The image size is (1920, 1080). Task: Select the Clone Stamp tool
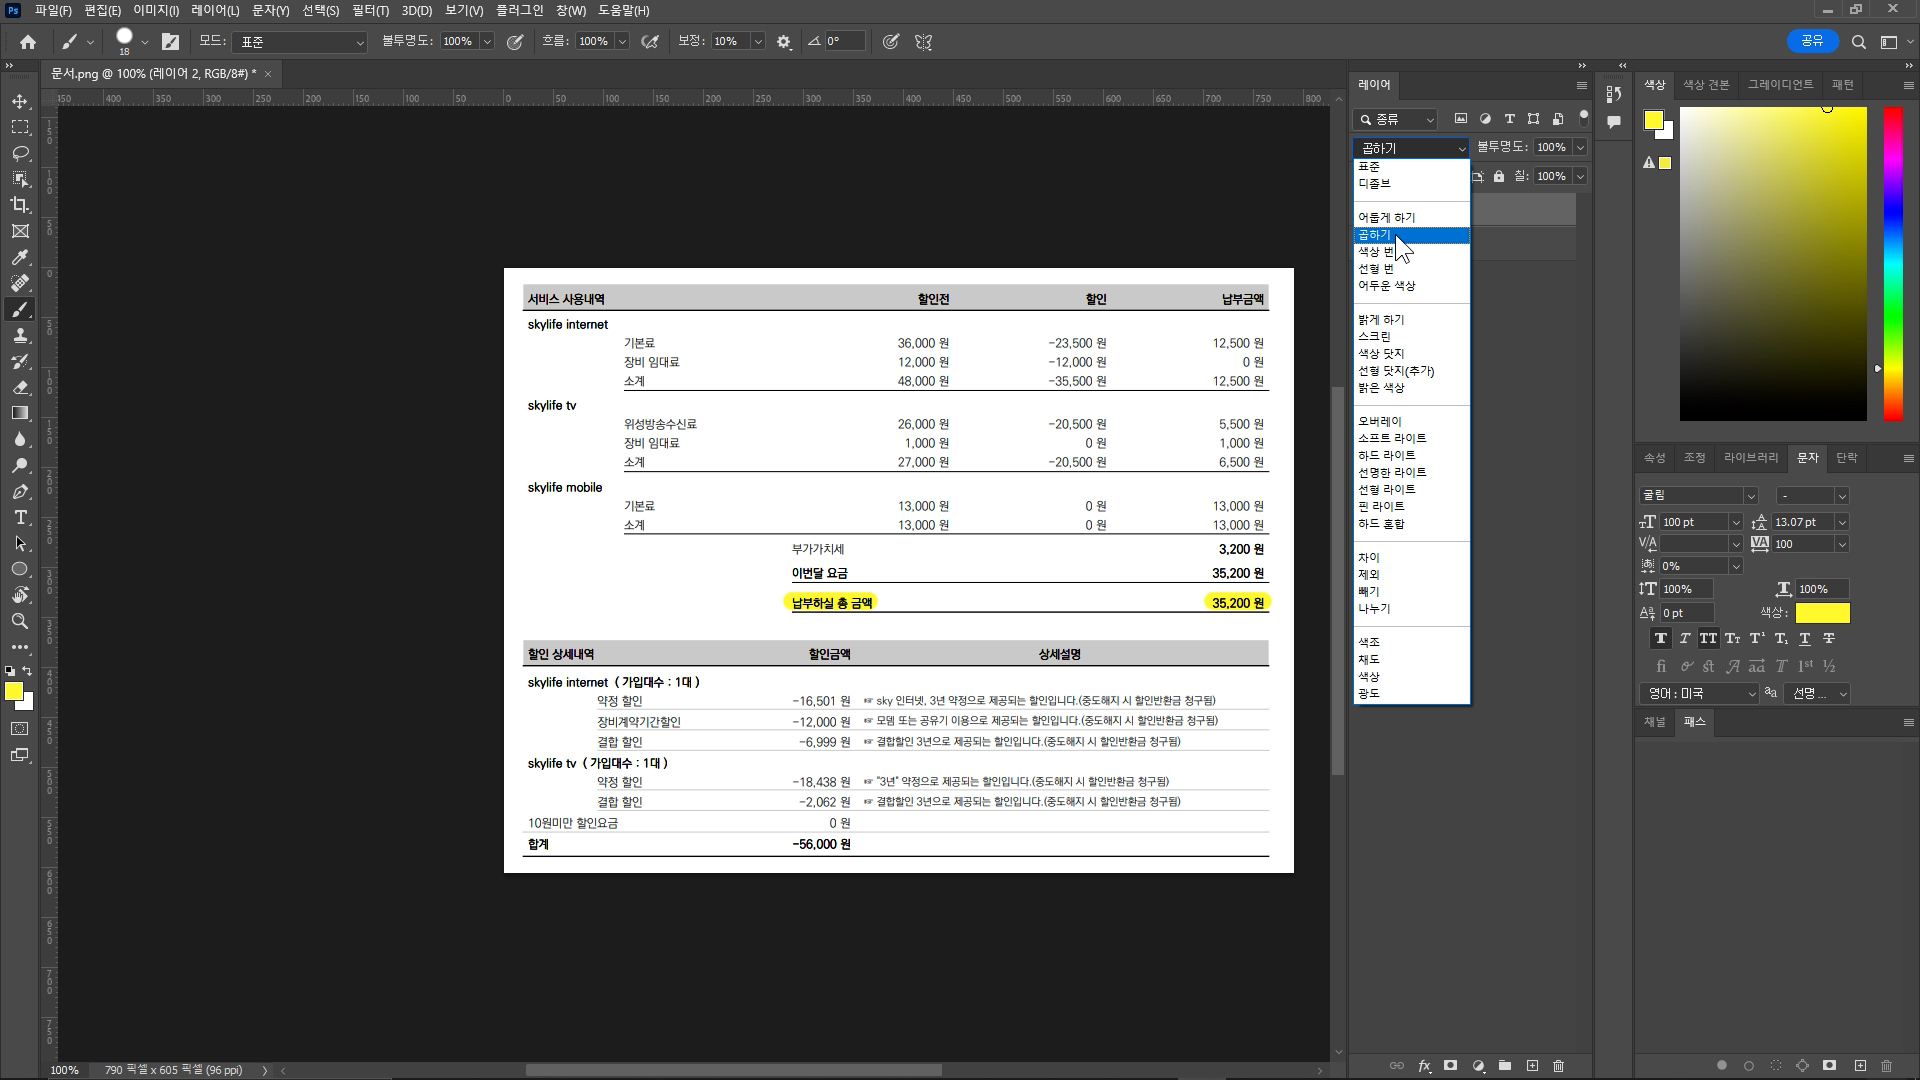(20, 335)
